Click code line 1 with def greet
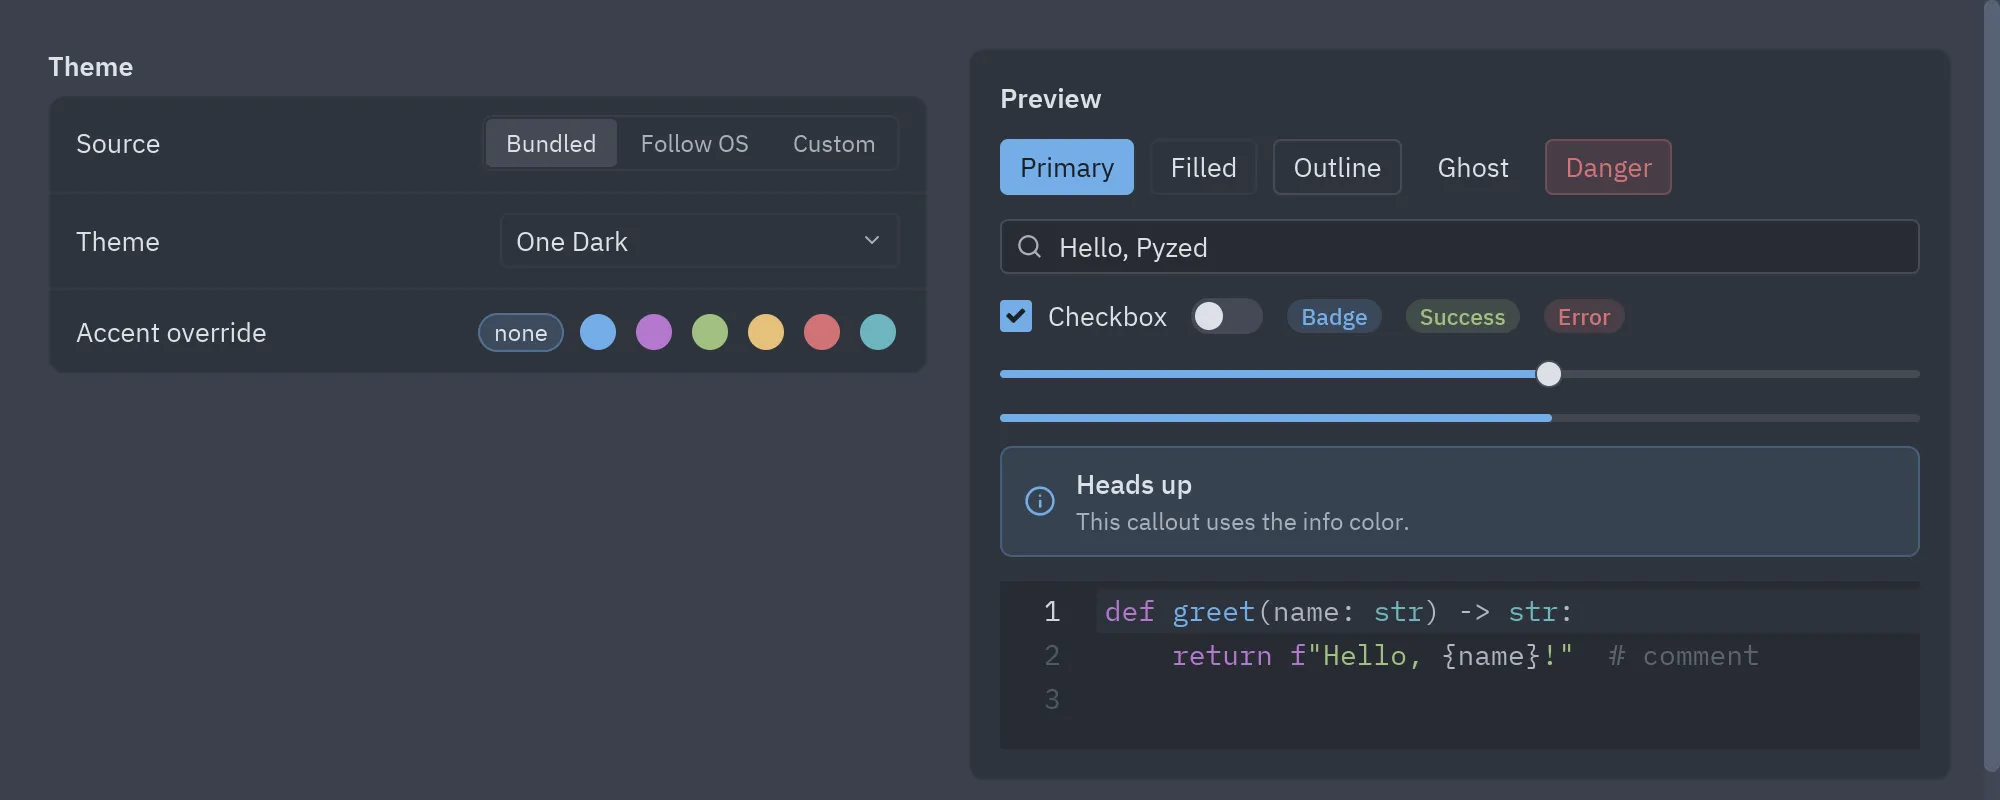Viewport: 2000px width, 800px height. pyautogui.click(x=1508, y=611)
